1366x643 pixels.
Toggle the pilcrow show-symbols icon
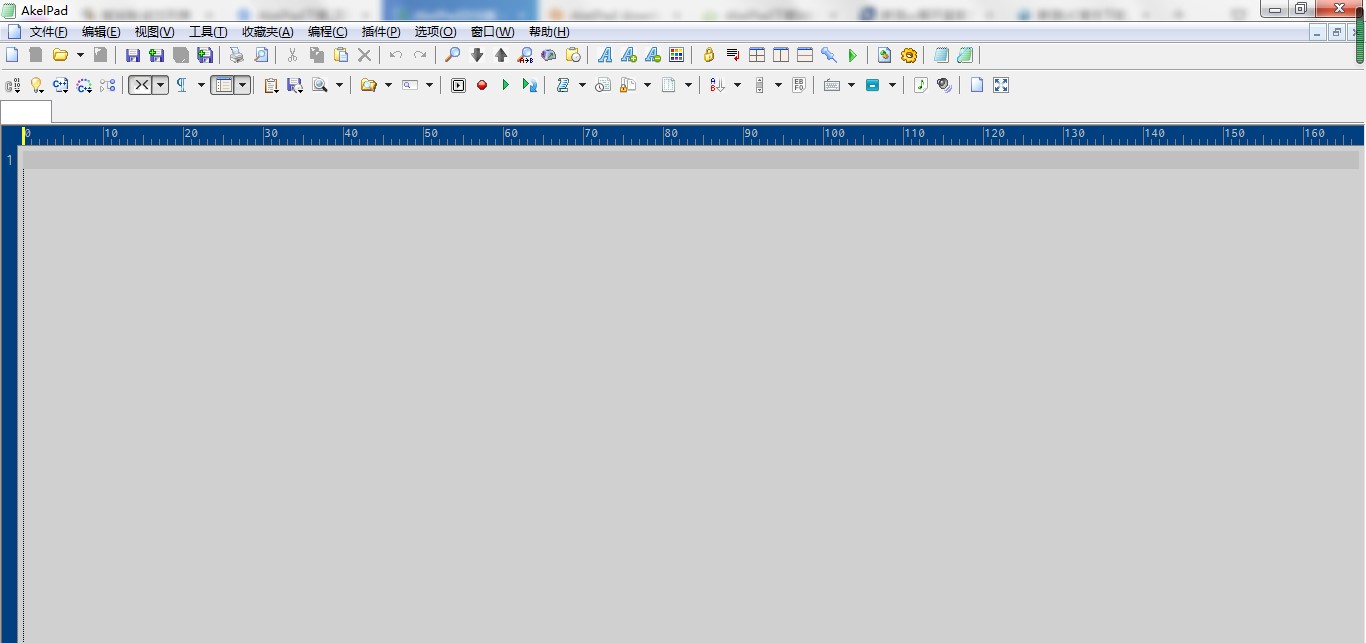coord(182,85)
